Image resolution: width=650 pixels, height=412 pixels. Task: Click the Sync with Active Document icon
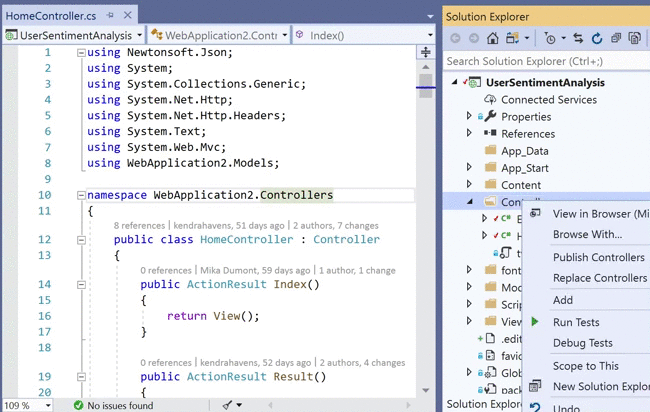click(x=578, y=39)
